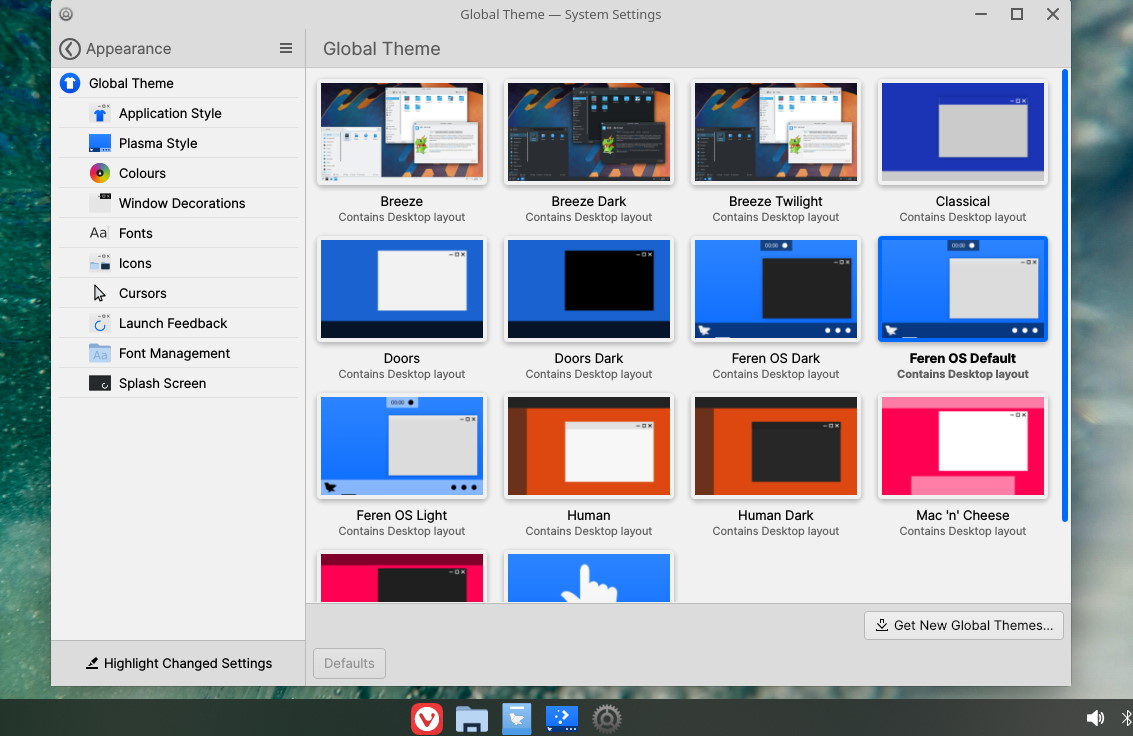Viewport: 1133px width, 736px height.
Task: Open the Plasma Style icon entry
Action: click(100, 143)
